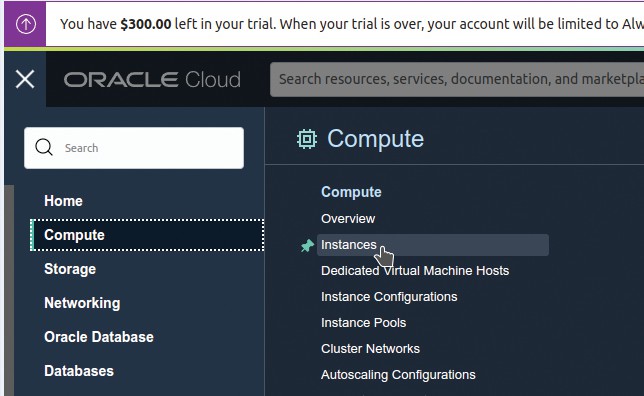Click the purple trial upgrade arrow icon
This screenshot has height=396, width=644.
25,24
